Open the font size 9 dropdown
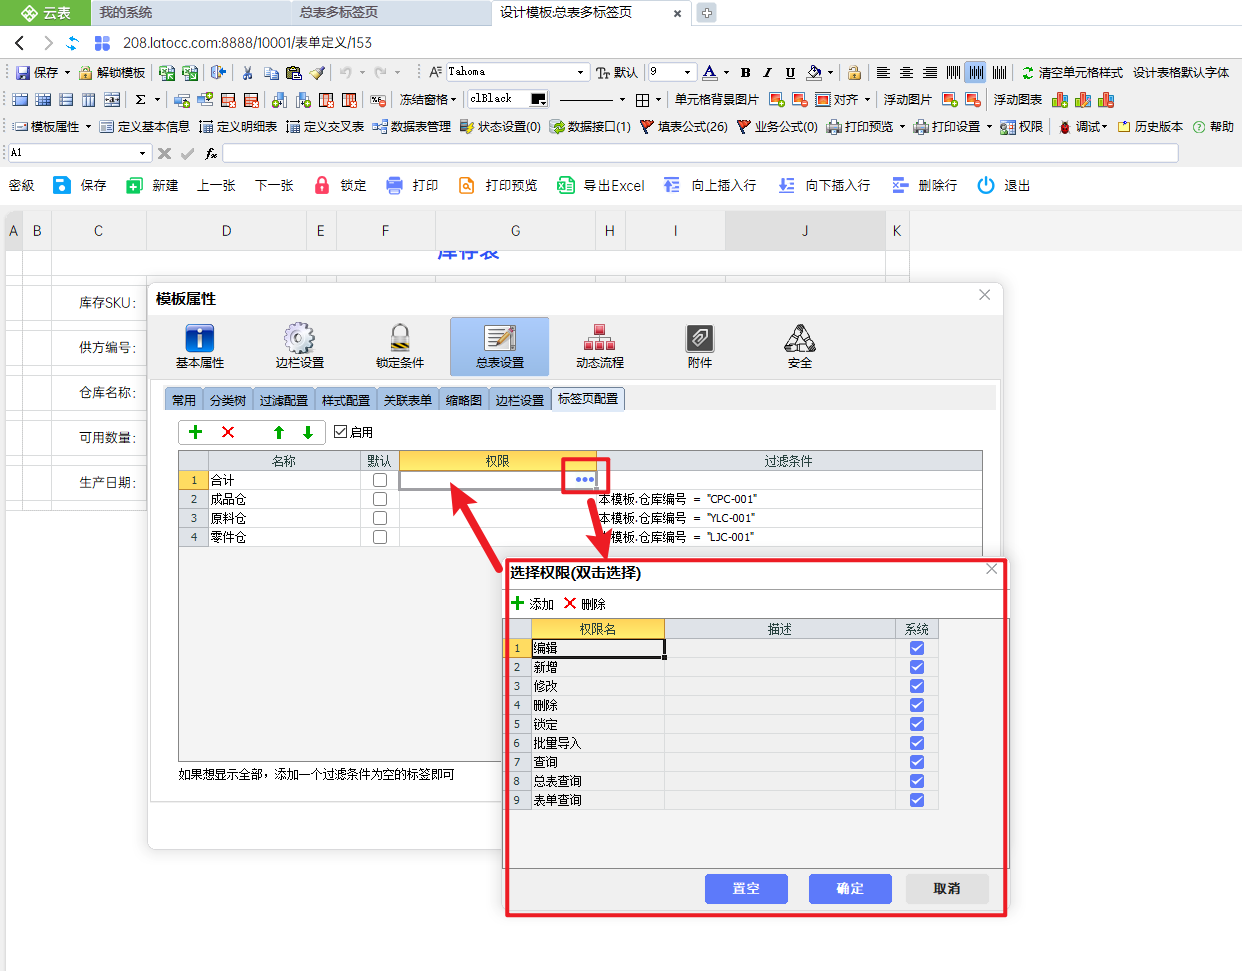 (x=687, y=72)
